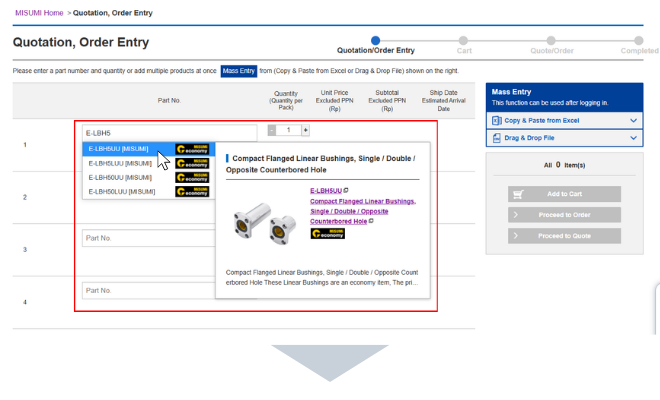
Task: Click the arrow icon on Proceed to Quote
Action: pyautogui.click(x=516, y=236)
